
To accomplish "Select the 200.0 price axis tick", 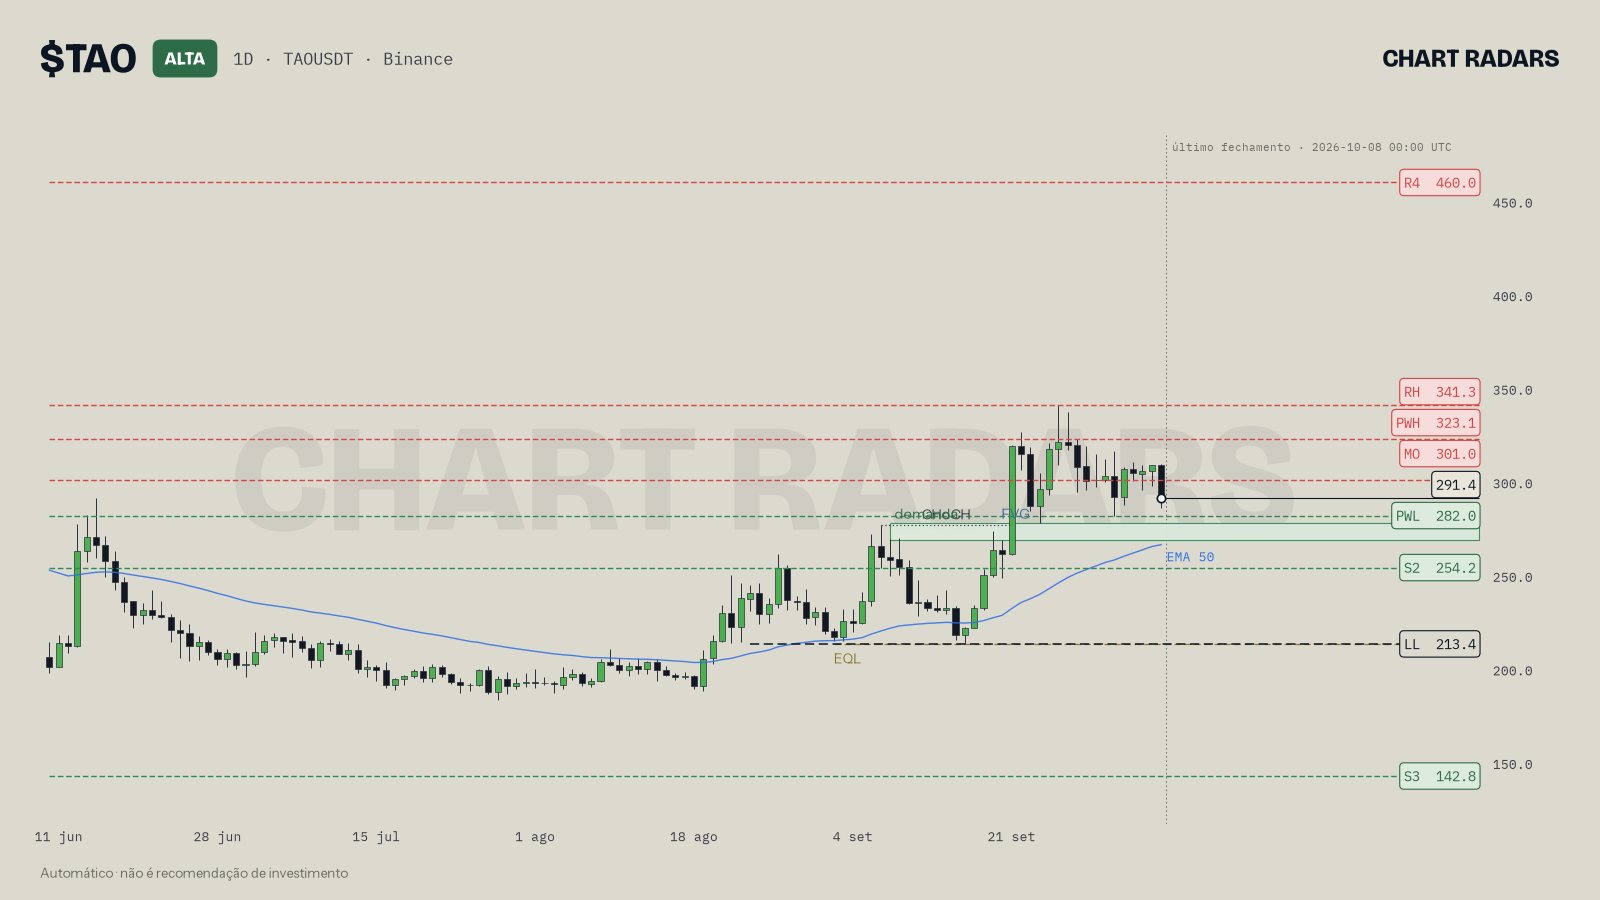I will click(x=1512, y=671).
